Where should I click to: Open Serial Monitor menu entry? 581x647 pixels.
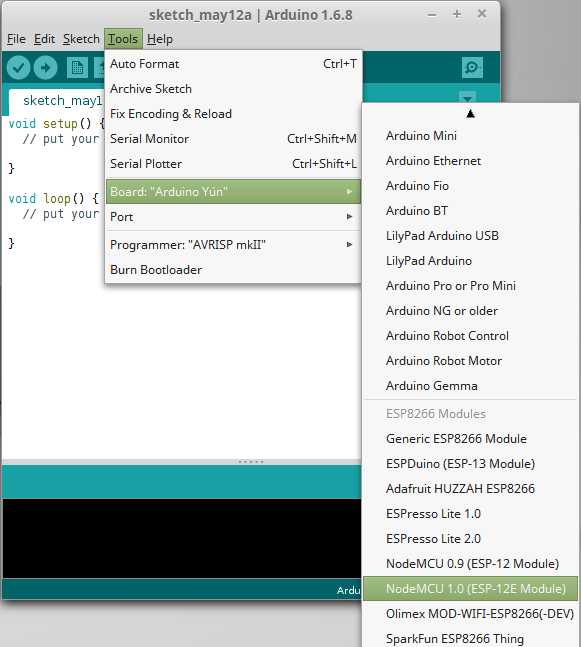click(x=233, y=139)
